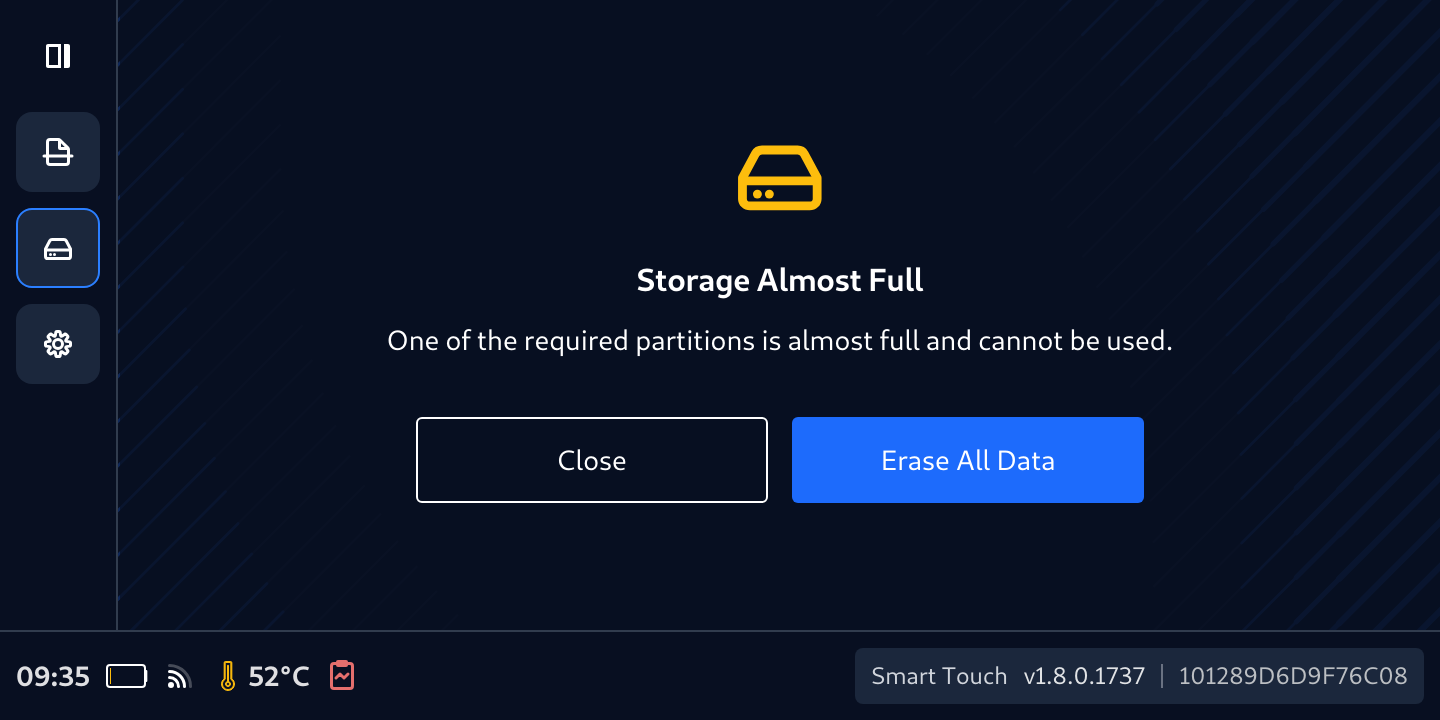Click the yellow thermometer icon
Screen dimensions: 1440x720
coord(228,677)
